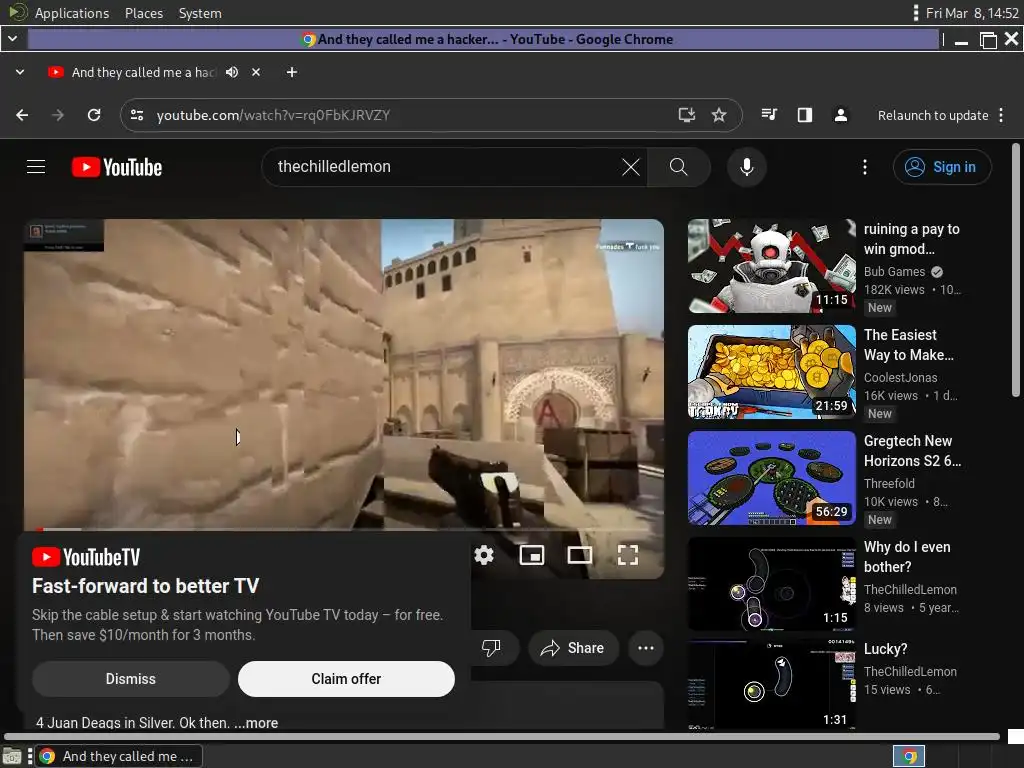Go back in Chrome
Image resolution: width=1024 pixels, height=768 pixels.
(22, 115)
